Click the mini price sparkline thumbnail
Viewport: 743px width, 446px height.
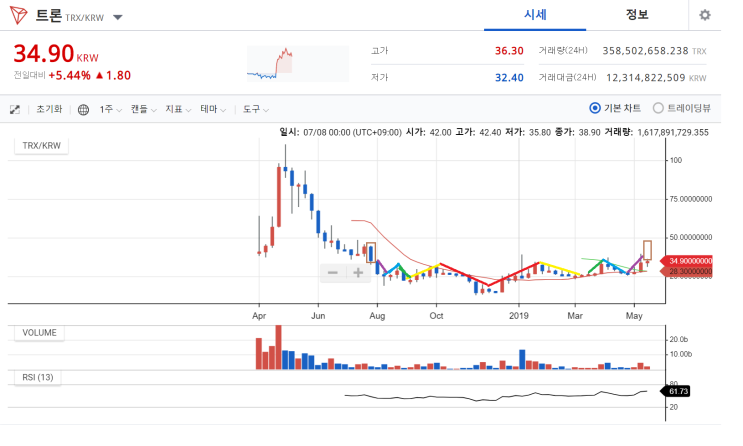click(x=298, y=64)
